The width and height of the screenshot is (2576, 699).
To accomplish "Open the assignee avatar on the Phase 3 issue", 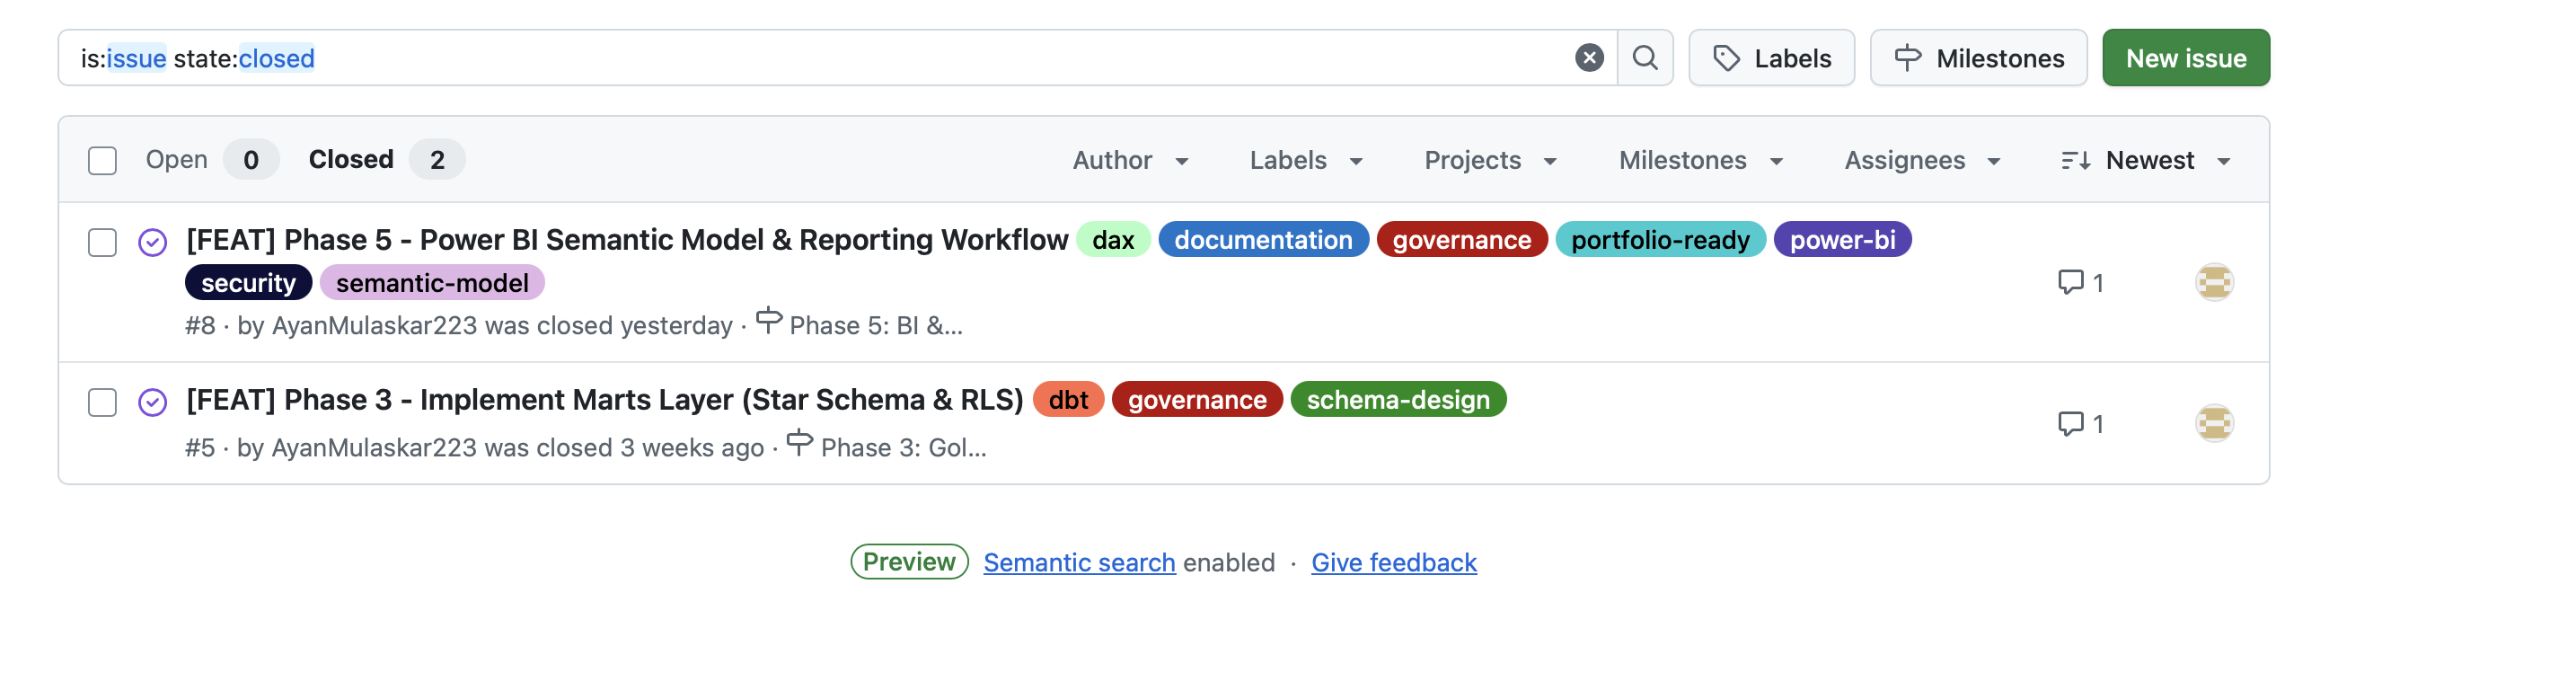I will pyautogui.click(x=2214, y=423).
